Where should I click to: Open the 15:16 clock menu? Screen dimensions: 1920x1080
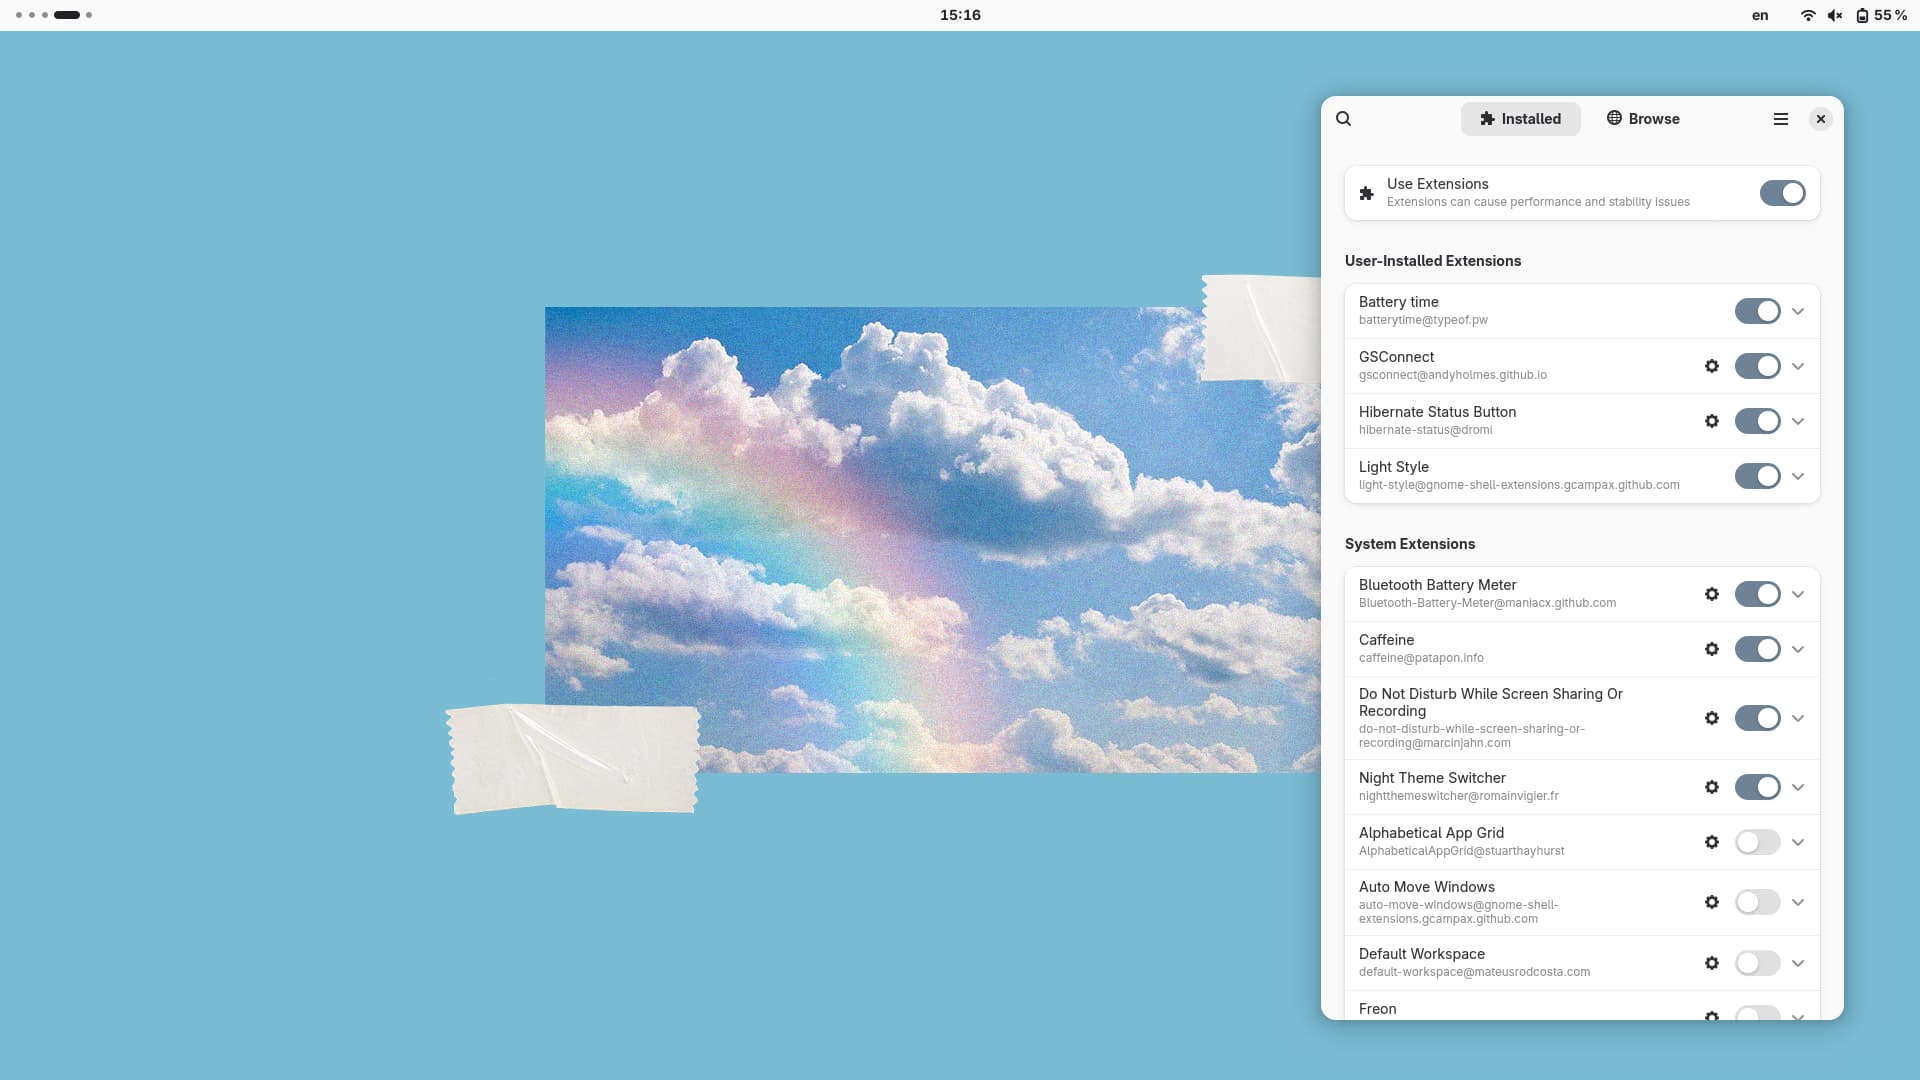click(960, 15)
